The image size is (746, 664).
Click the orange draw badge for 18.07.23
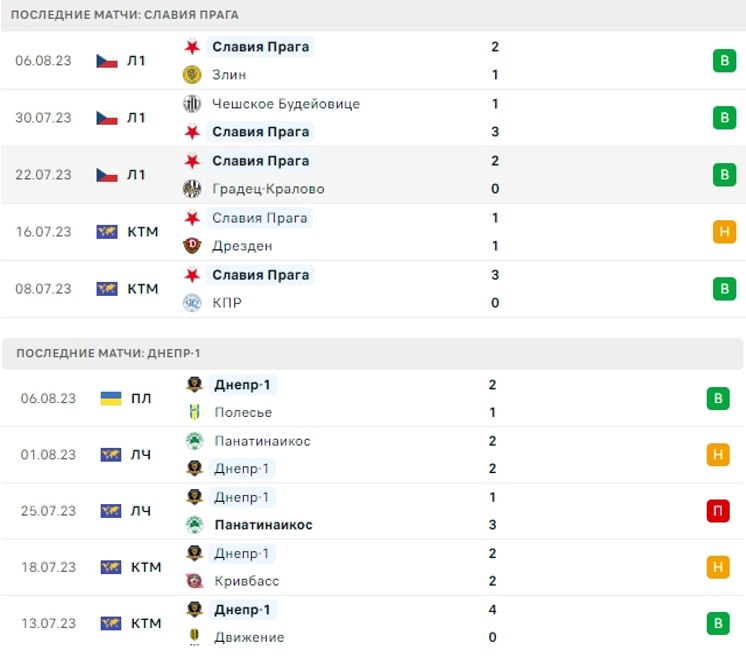tap(717, 567)
